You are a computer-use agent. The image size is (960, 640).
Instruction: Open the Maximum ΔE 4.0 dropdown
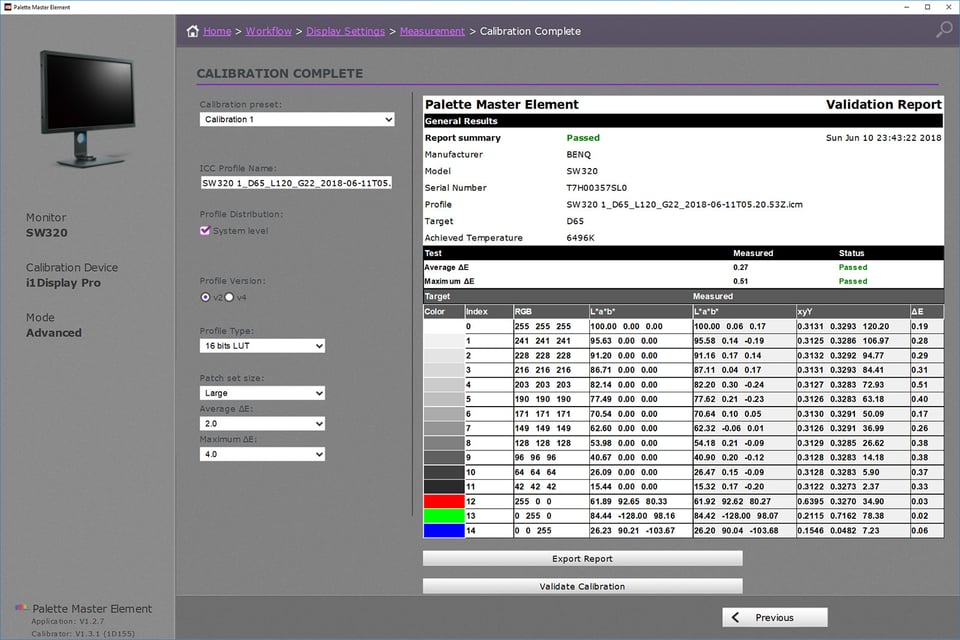pos(262,454)
